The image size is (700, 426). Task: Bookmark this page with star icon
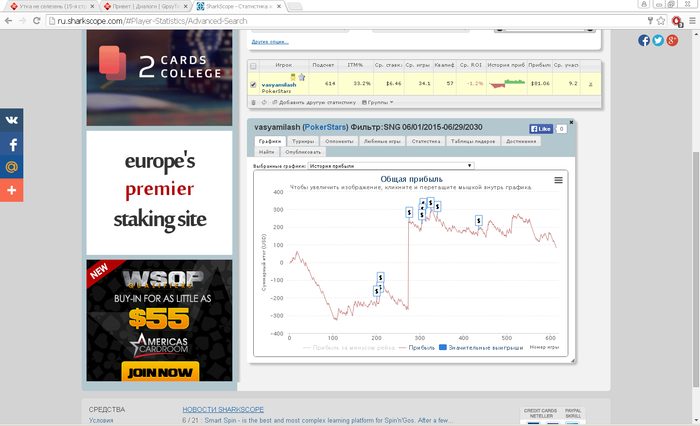click(661, 21)
